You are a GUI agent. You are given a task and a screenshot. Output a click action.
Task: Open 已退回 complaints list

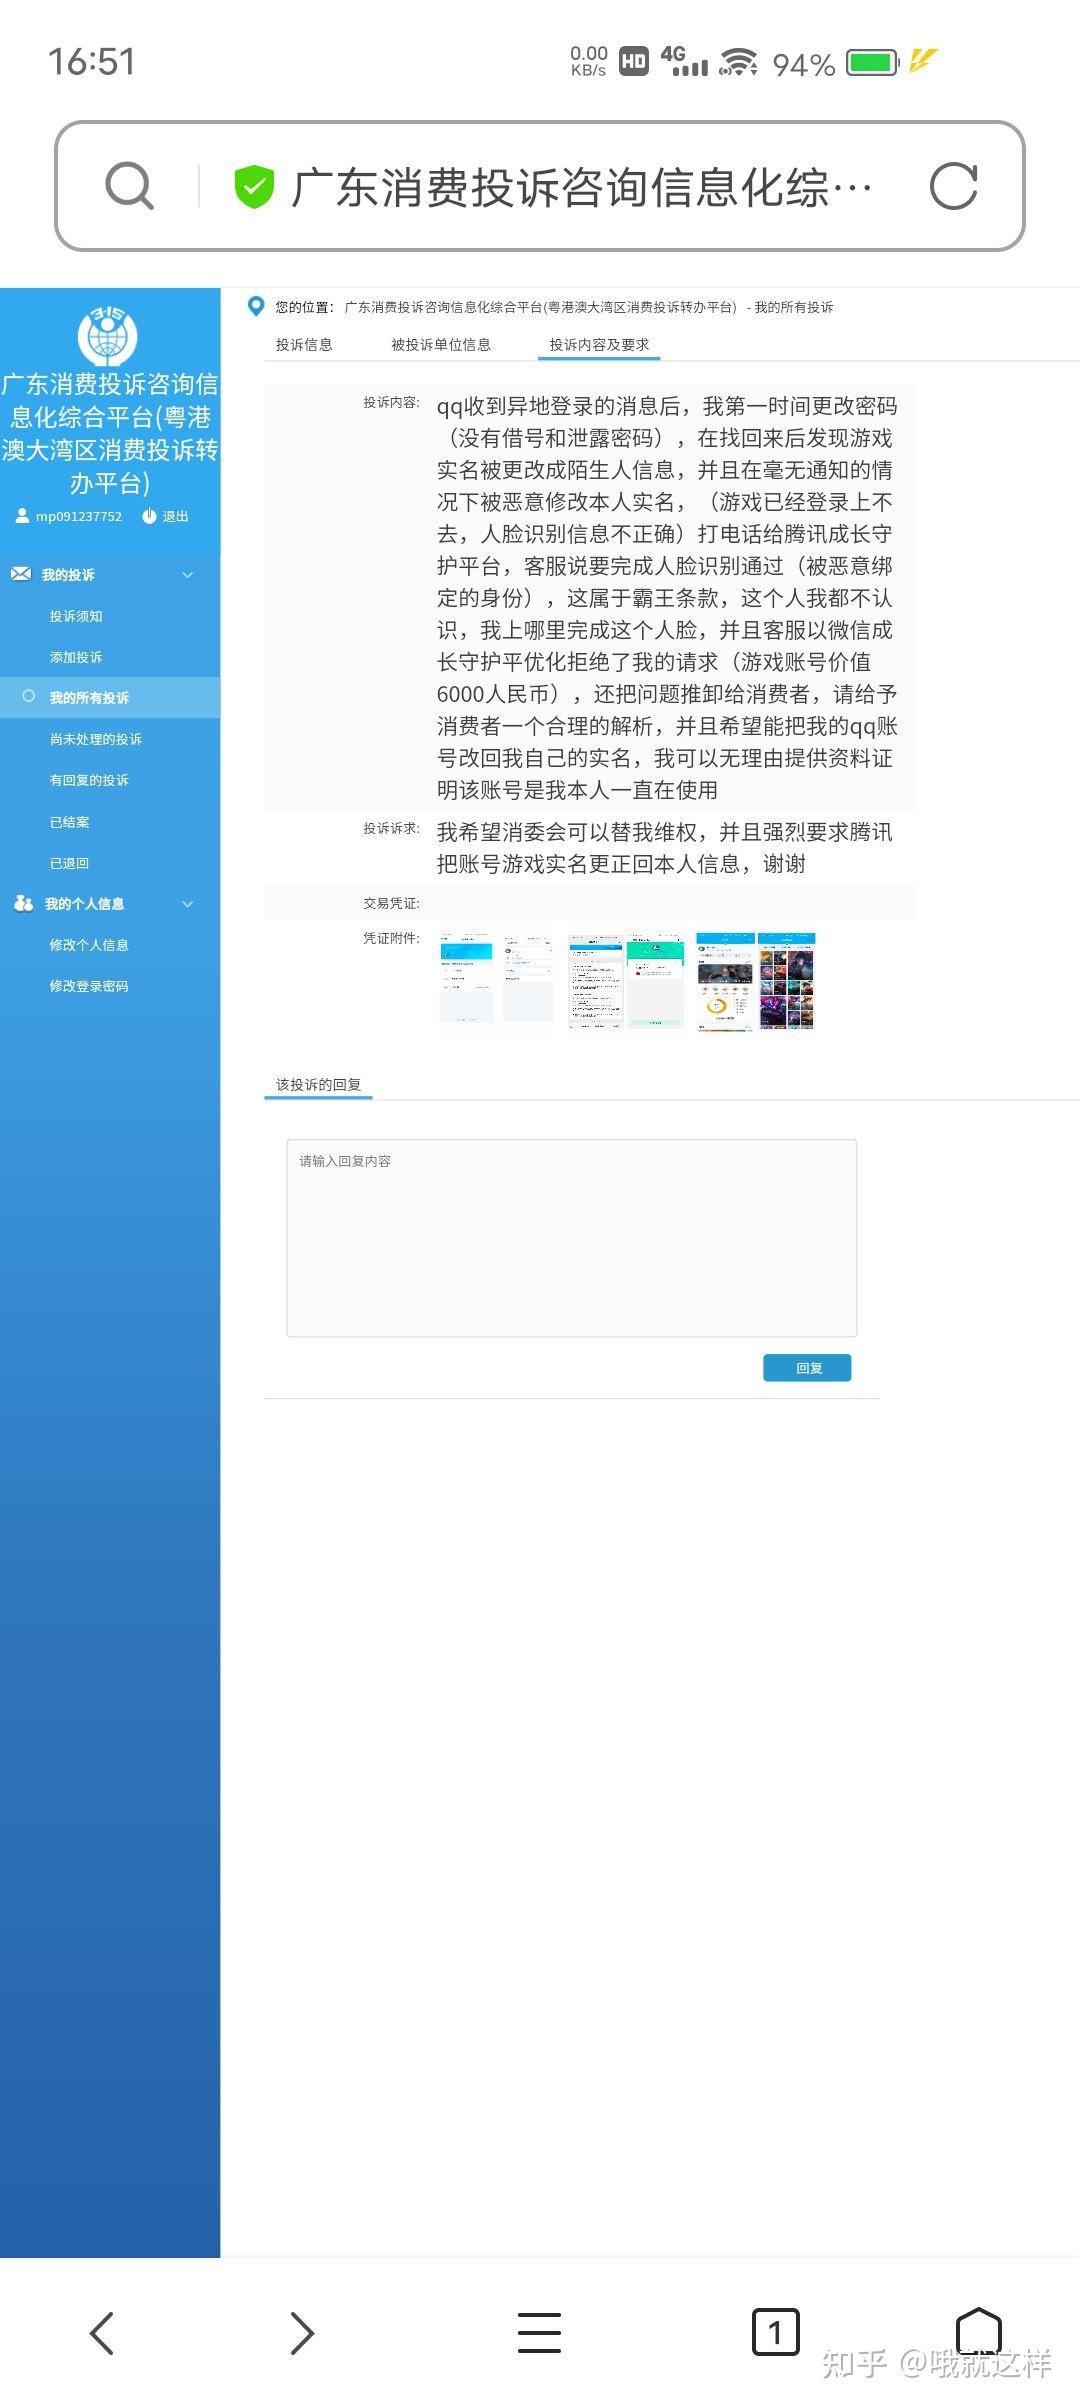(69, 863)
